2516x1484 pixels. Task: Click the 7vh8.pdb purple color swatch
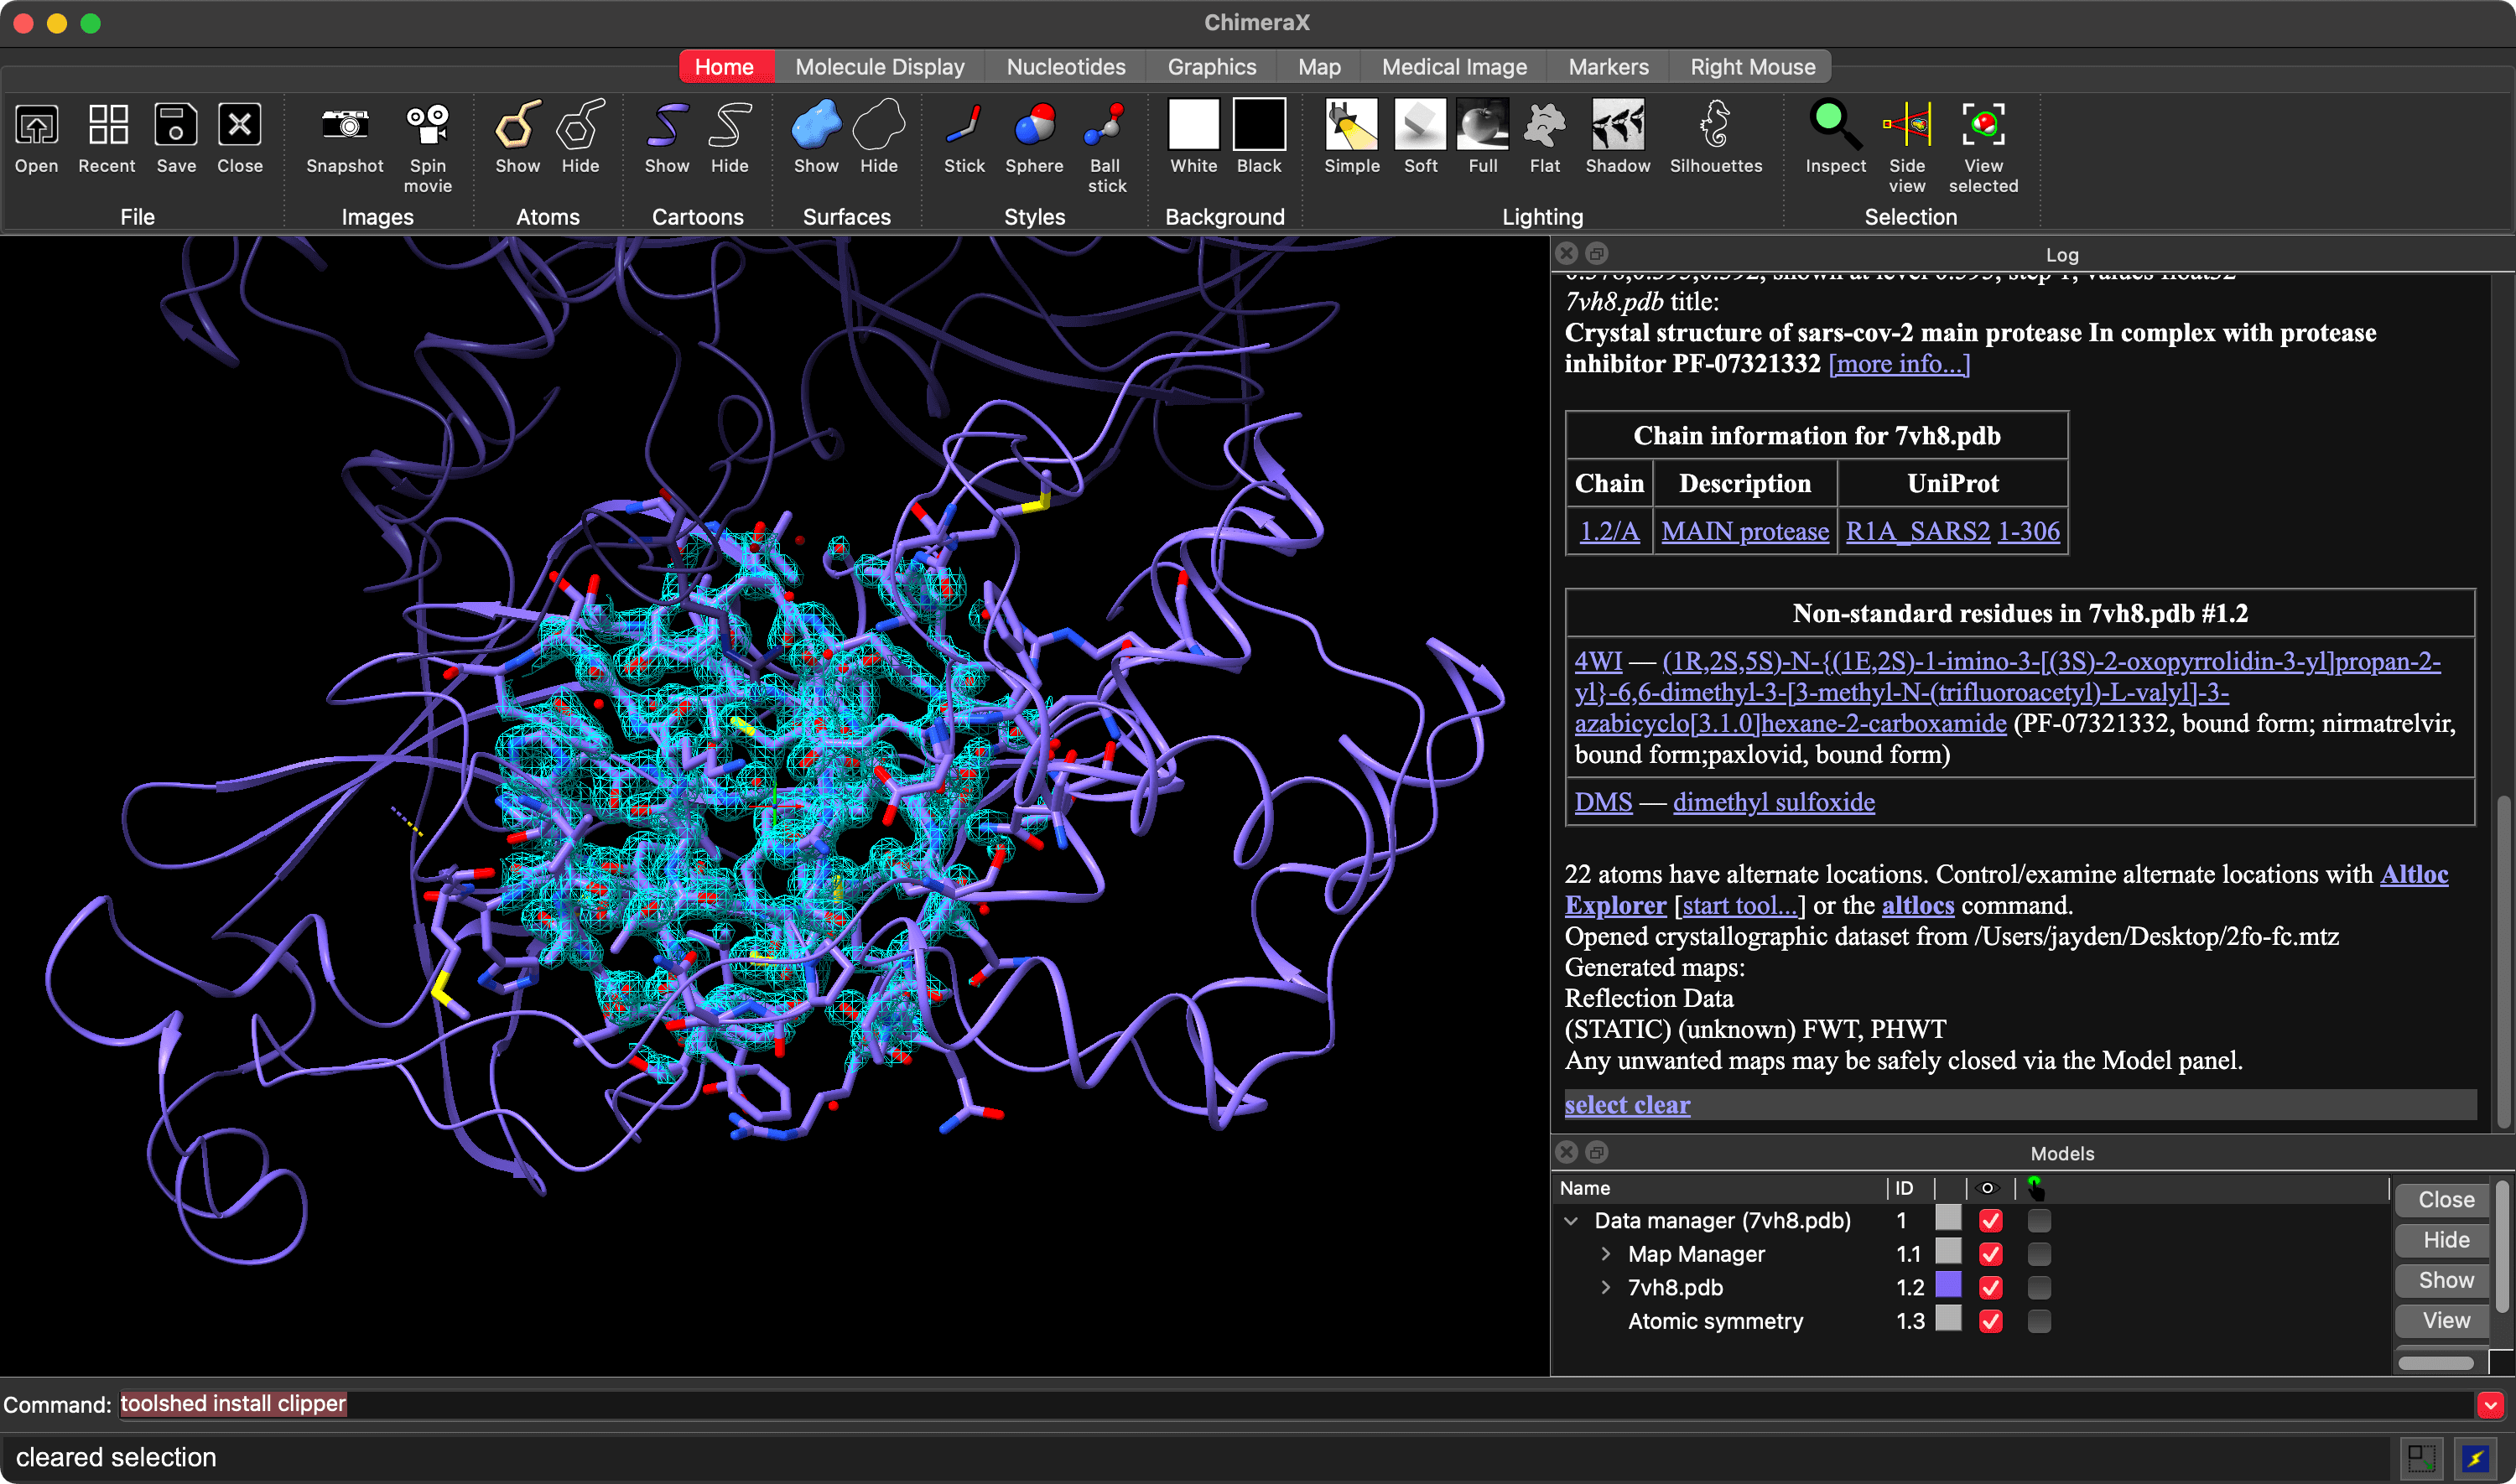1948,1286
